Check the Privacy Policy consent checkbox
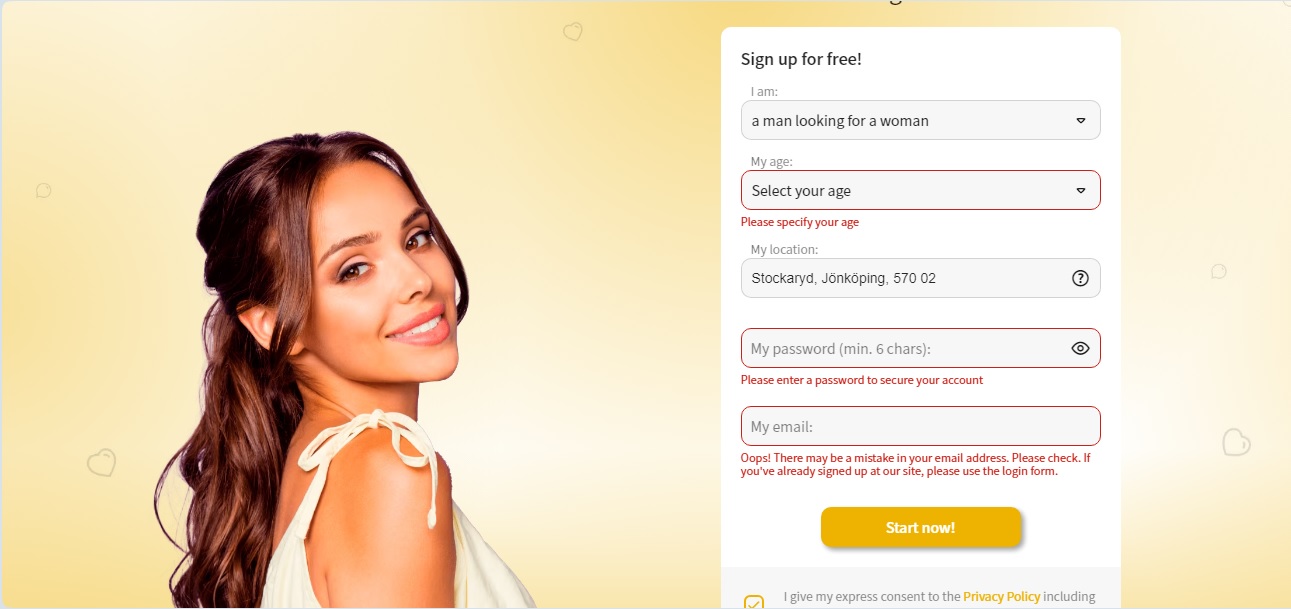The width and height of the screenshot is (1291, 609). [x=754, y=603]
